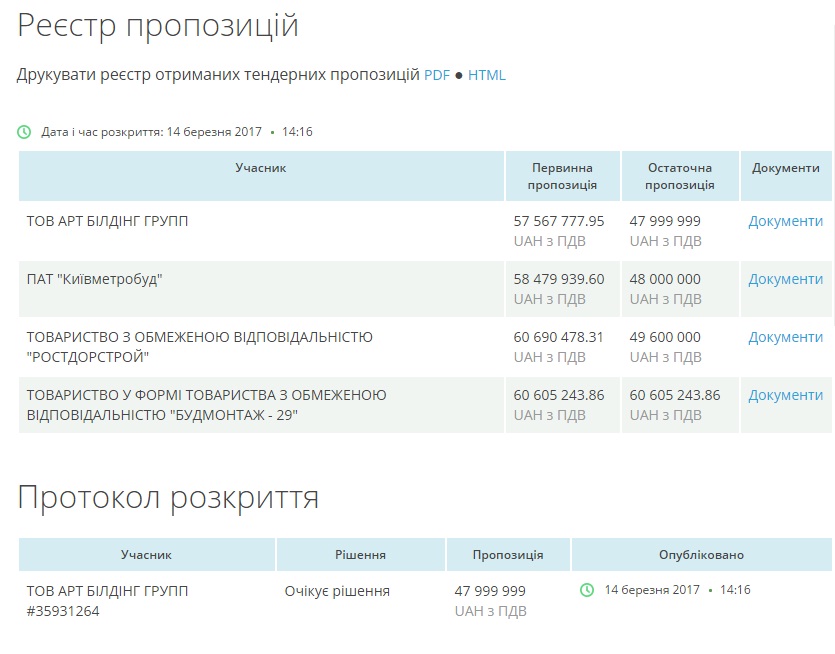This screenshot has width=835, height=654.
Task: Click the Протокол розкриття heading
Action: point(168,497)
